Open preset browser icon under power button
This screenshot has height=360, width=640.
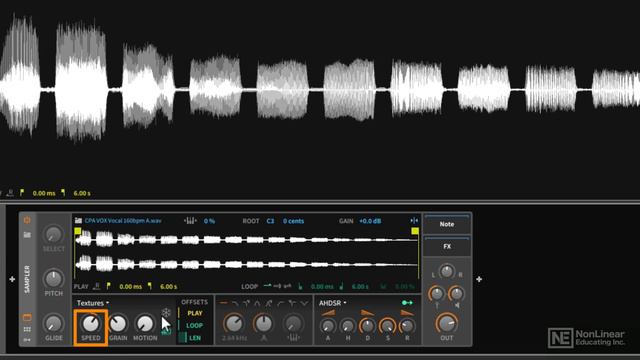coord(27,235)
